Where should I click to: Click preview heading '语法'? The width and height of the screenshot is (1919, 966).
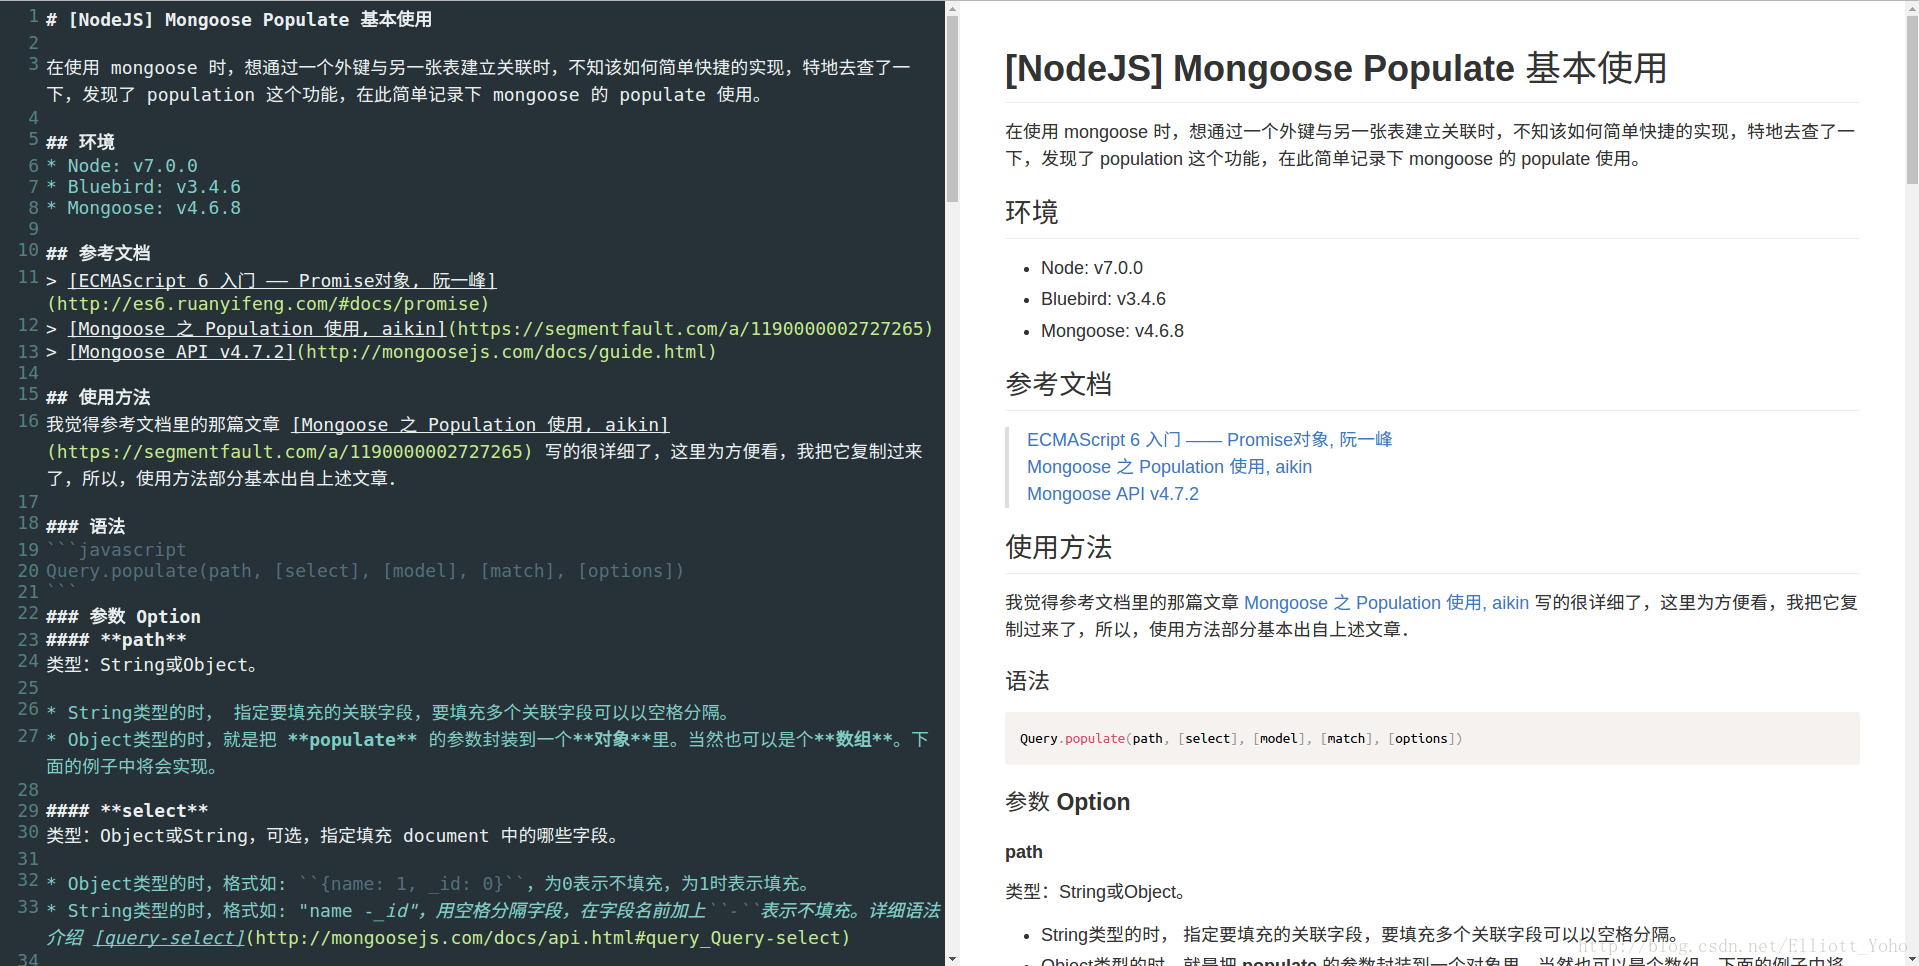tap(1027, 681)
